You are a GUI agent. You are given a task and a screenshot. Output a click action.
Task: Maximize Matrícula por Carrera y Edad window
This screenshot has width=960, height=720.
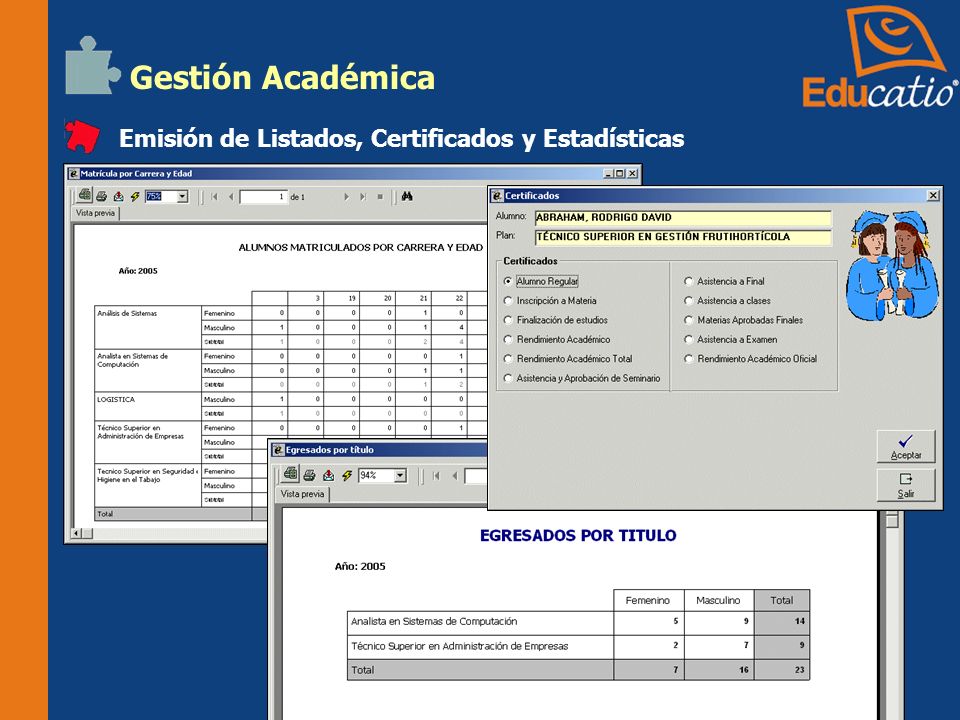620,173
